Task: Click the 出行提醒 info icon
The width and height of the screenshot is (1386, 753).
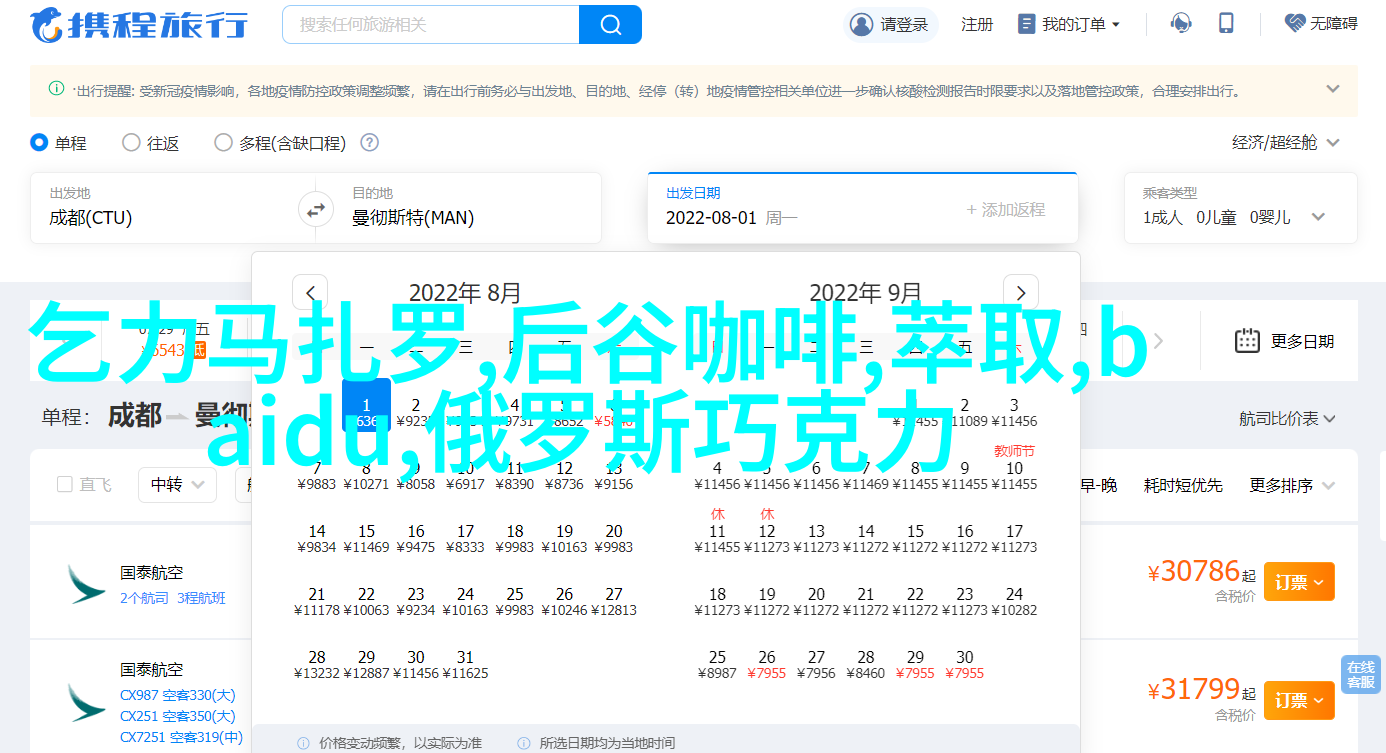Action: coord(56,89)
